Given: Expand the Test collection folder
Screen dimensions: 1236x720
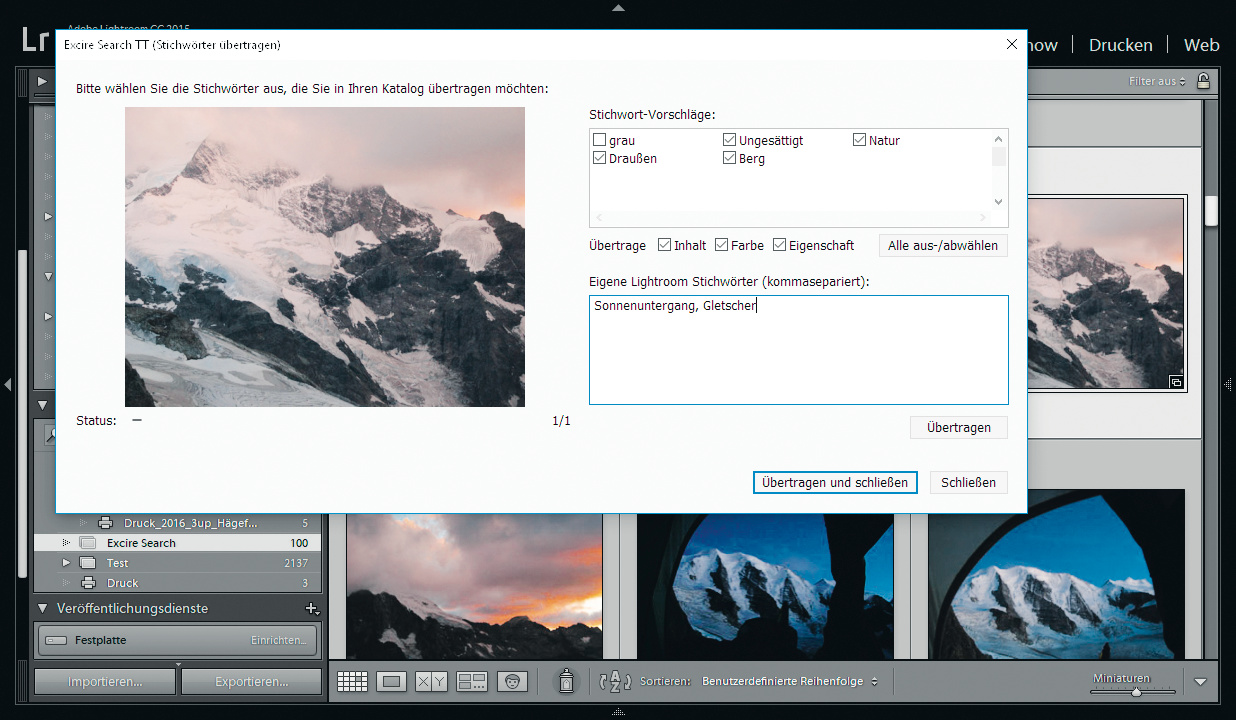Looking at the screenshot, I should pos(67,563).
